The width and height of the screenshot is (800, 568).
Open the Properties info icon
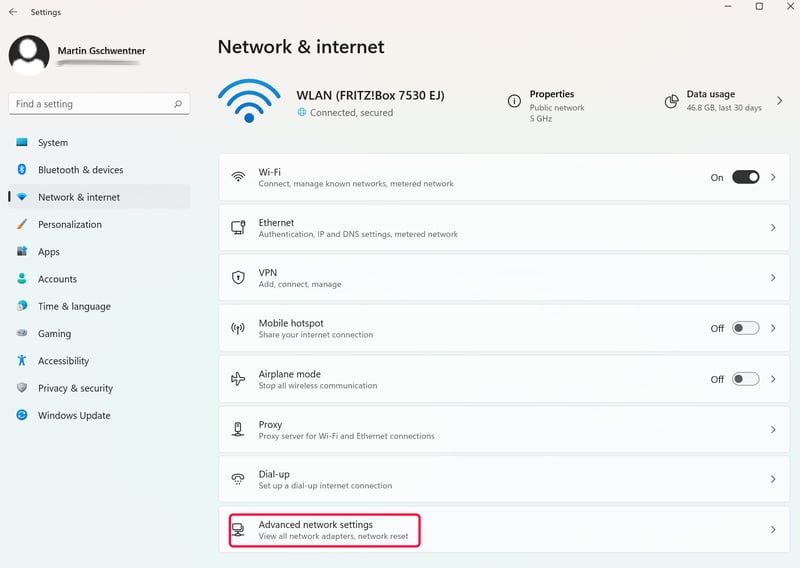tap(514, 101)
